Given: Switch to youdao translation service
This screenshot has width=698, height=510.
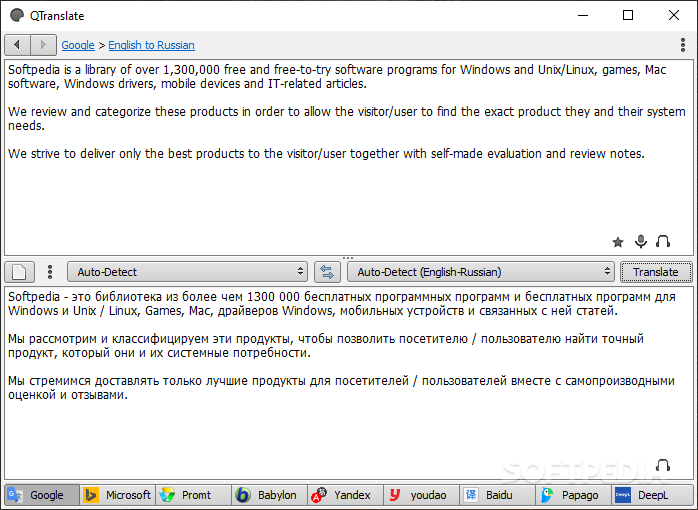Looking at the screenshot, I should click(422, 495).
